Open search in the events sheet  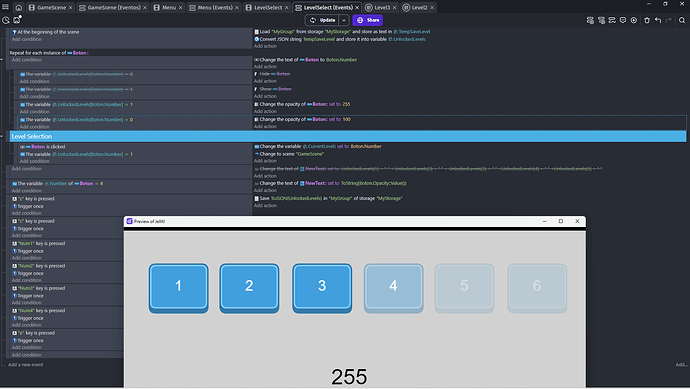click(x=682, y=20)
